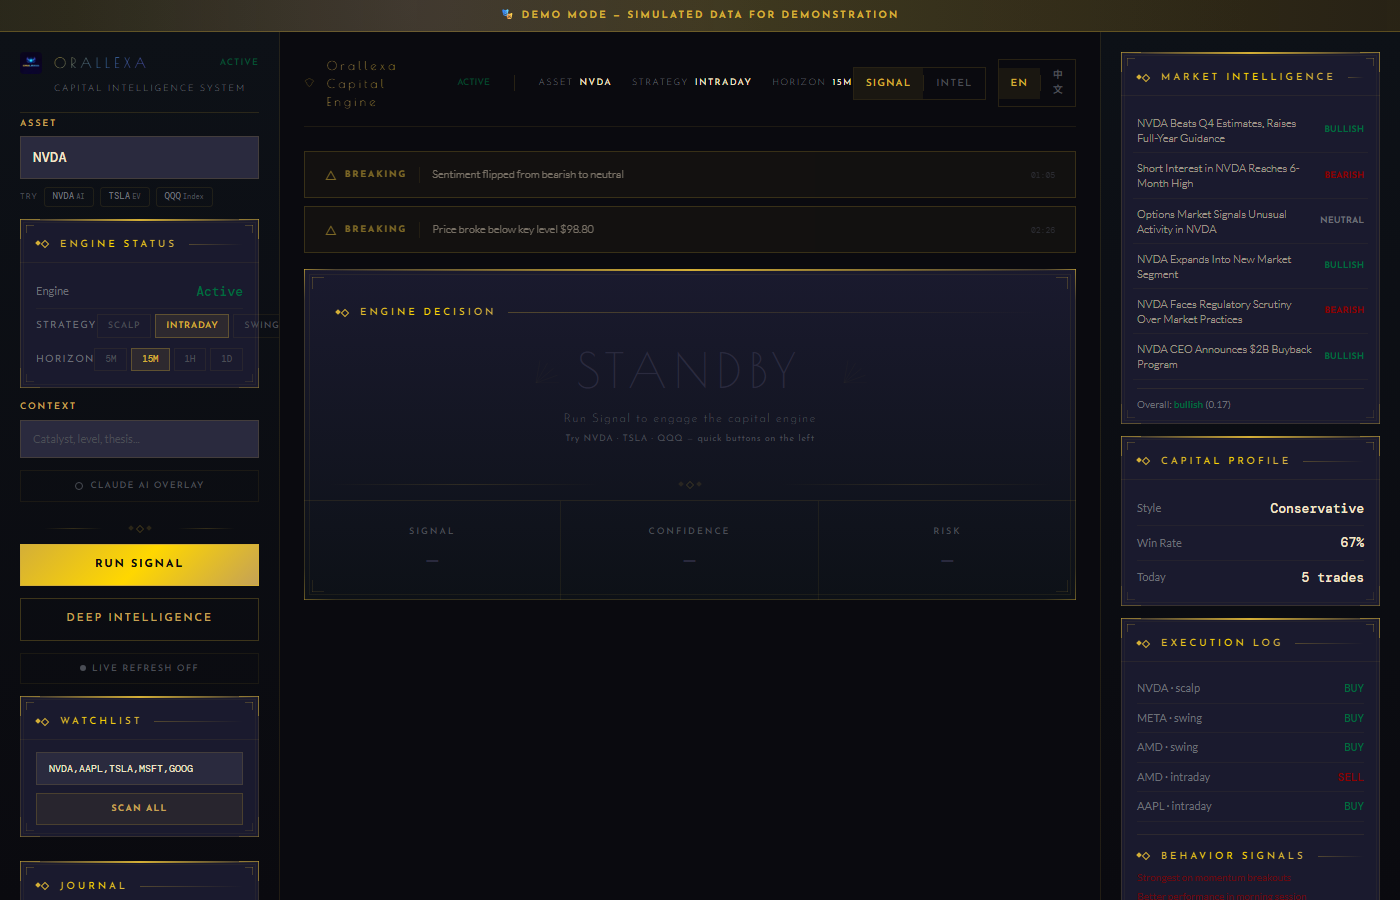Click the diamond icon beside Orallexa Capital Engine

[x=309, y=83]
